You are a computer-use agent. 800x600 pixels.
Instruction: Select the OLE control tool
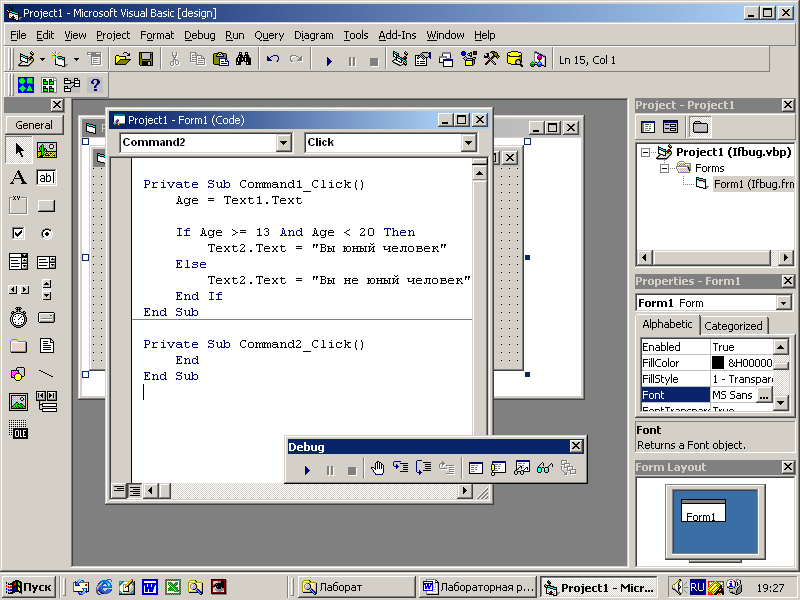[18, 430]
